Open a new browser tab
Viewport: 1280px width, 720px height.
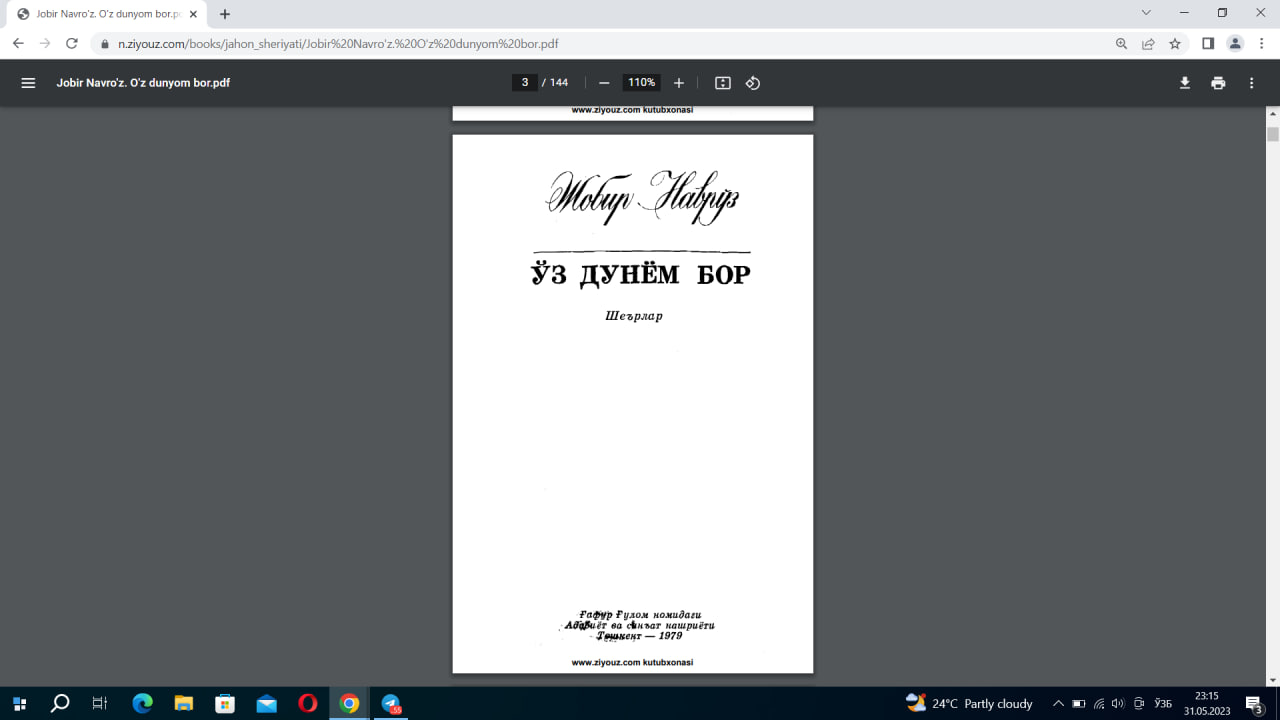[225, 14]
